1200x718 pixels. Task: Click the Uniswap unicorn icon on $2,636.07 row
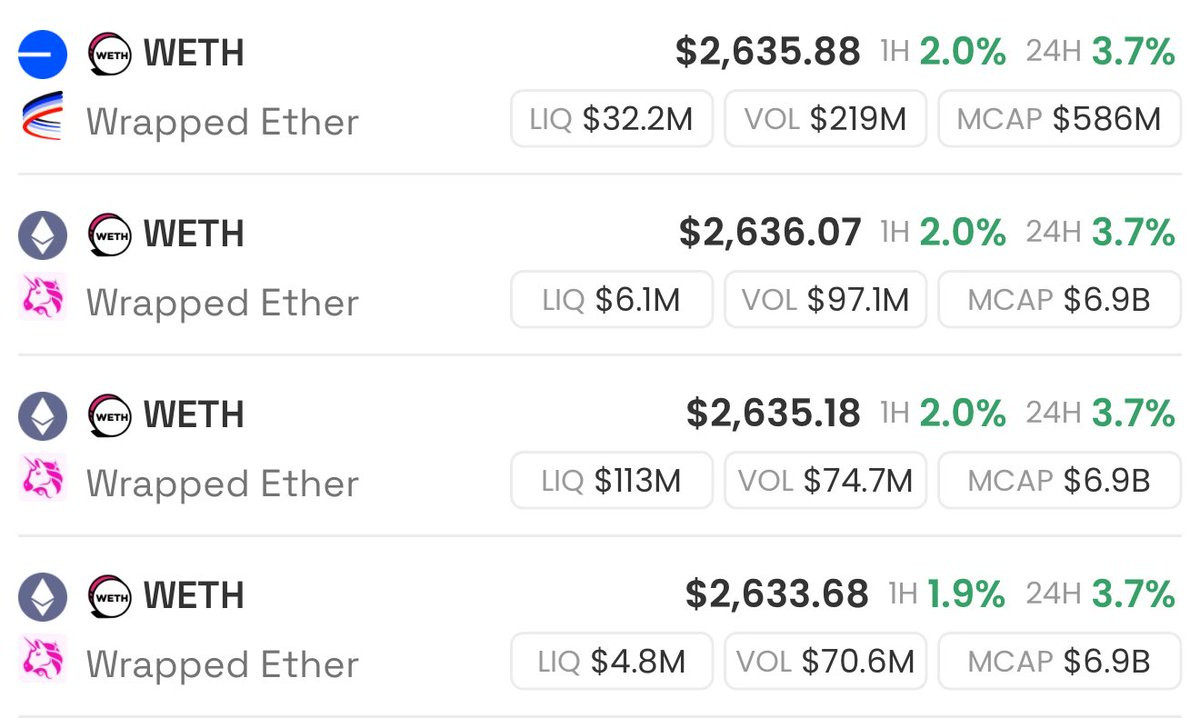pos(42,297)
